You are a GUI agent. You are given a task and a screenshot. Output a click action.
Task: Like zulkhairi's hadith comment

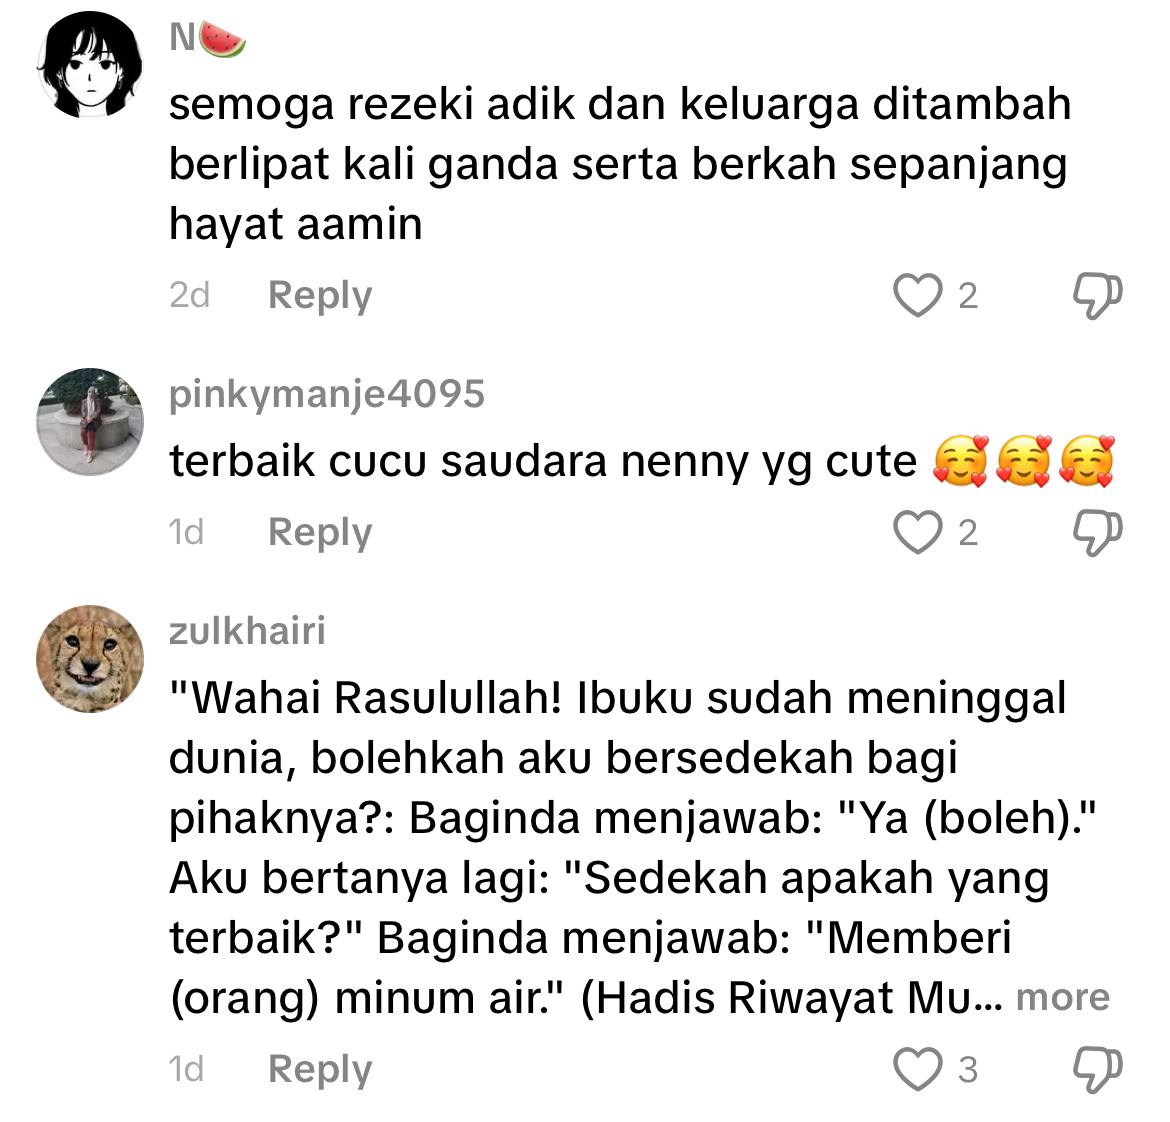tap(917, 1069)
